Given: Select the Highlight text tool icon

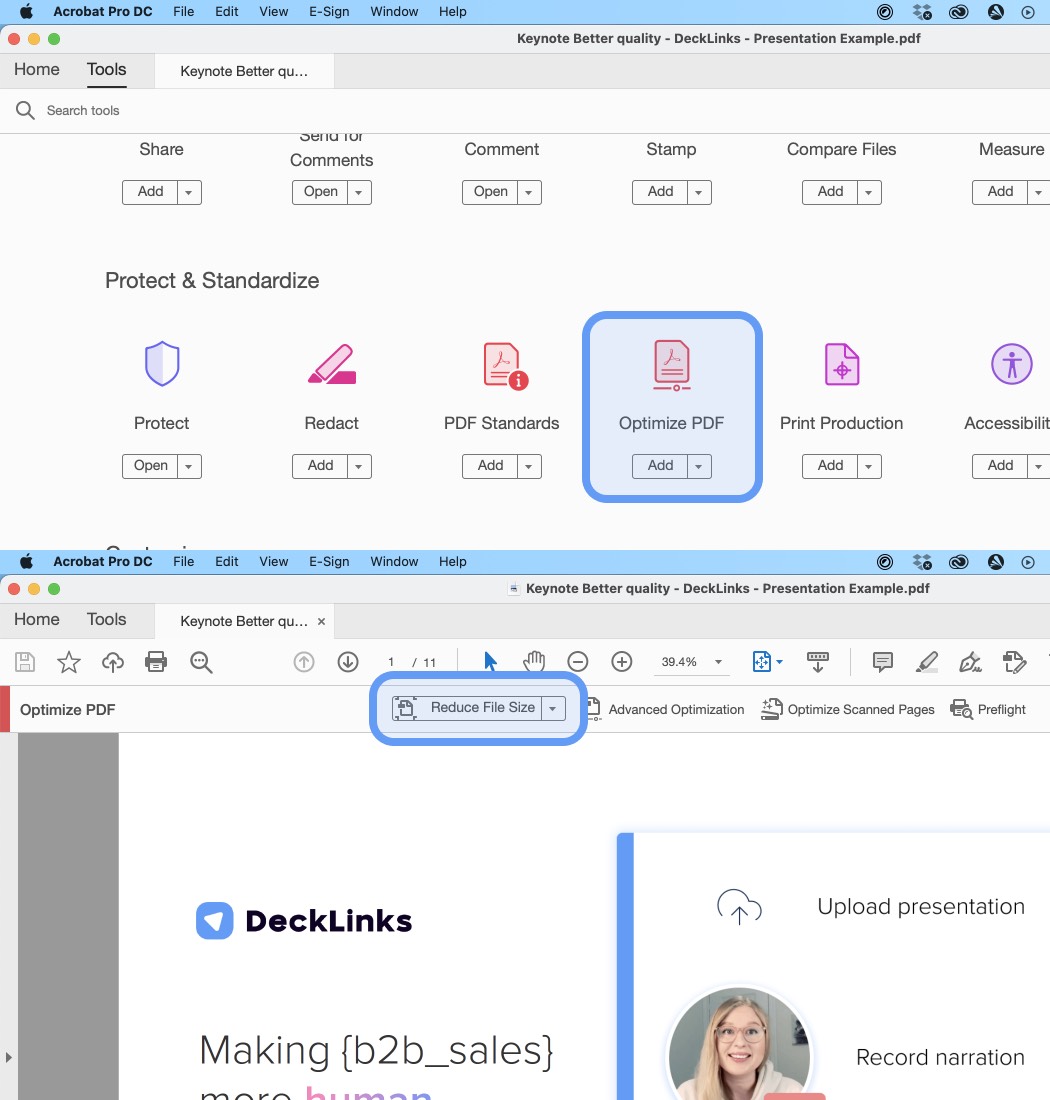Looking at the screenshot, I should click(x=926, y=661).
